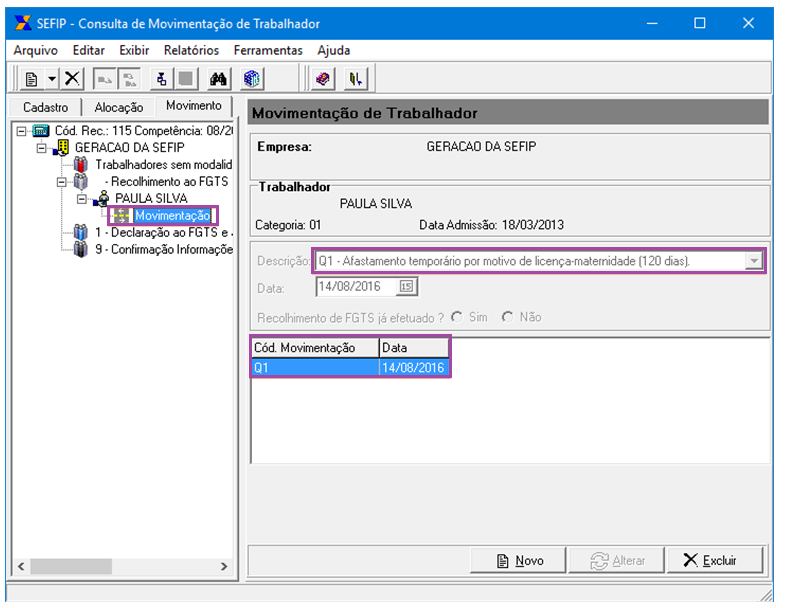
Task: Click the Novo button
Action: tap(518, 561)
